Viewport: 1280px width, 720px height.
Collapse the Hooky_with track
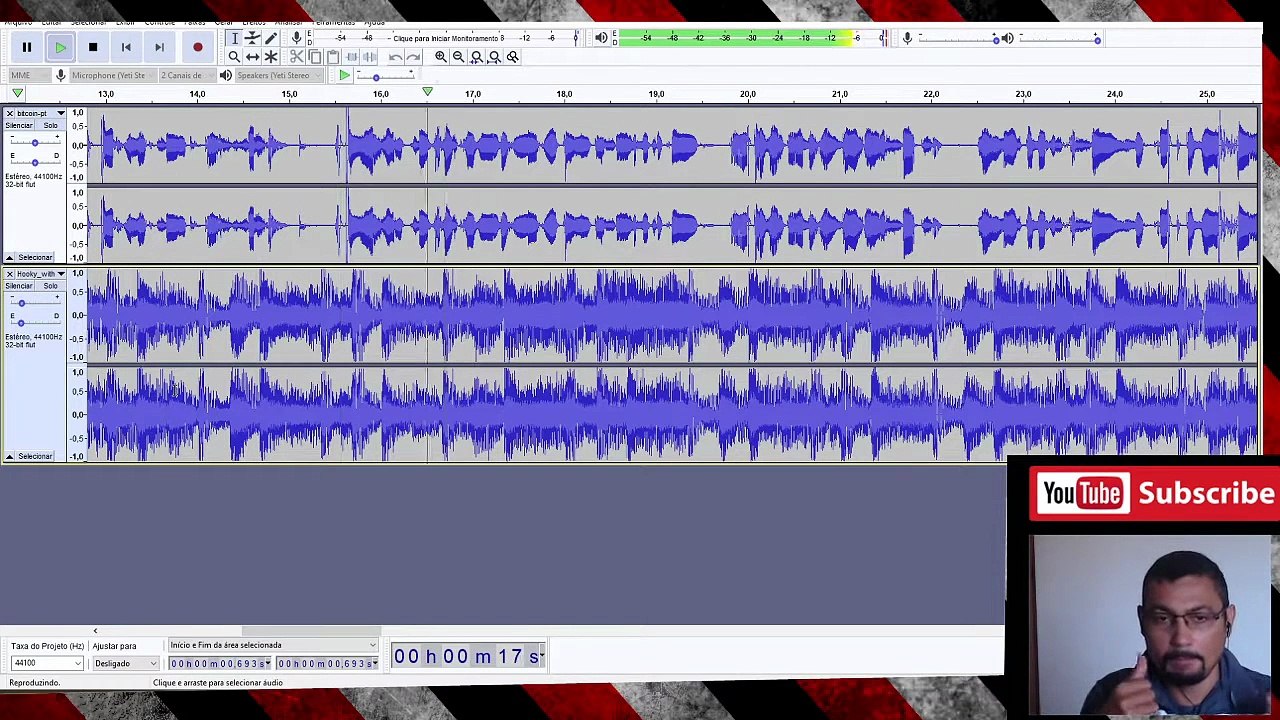pyautogui.click(x=9, y=457)
